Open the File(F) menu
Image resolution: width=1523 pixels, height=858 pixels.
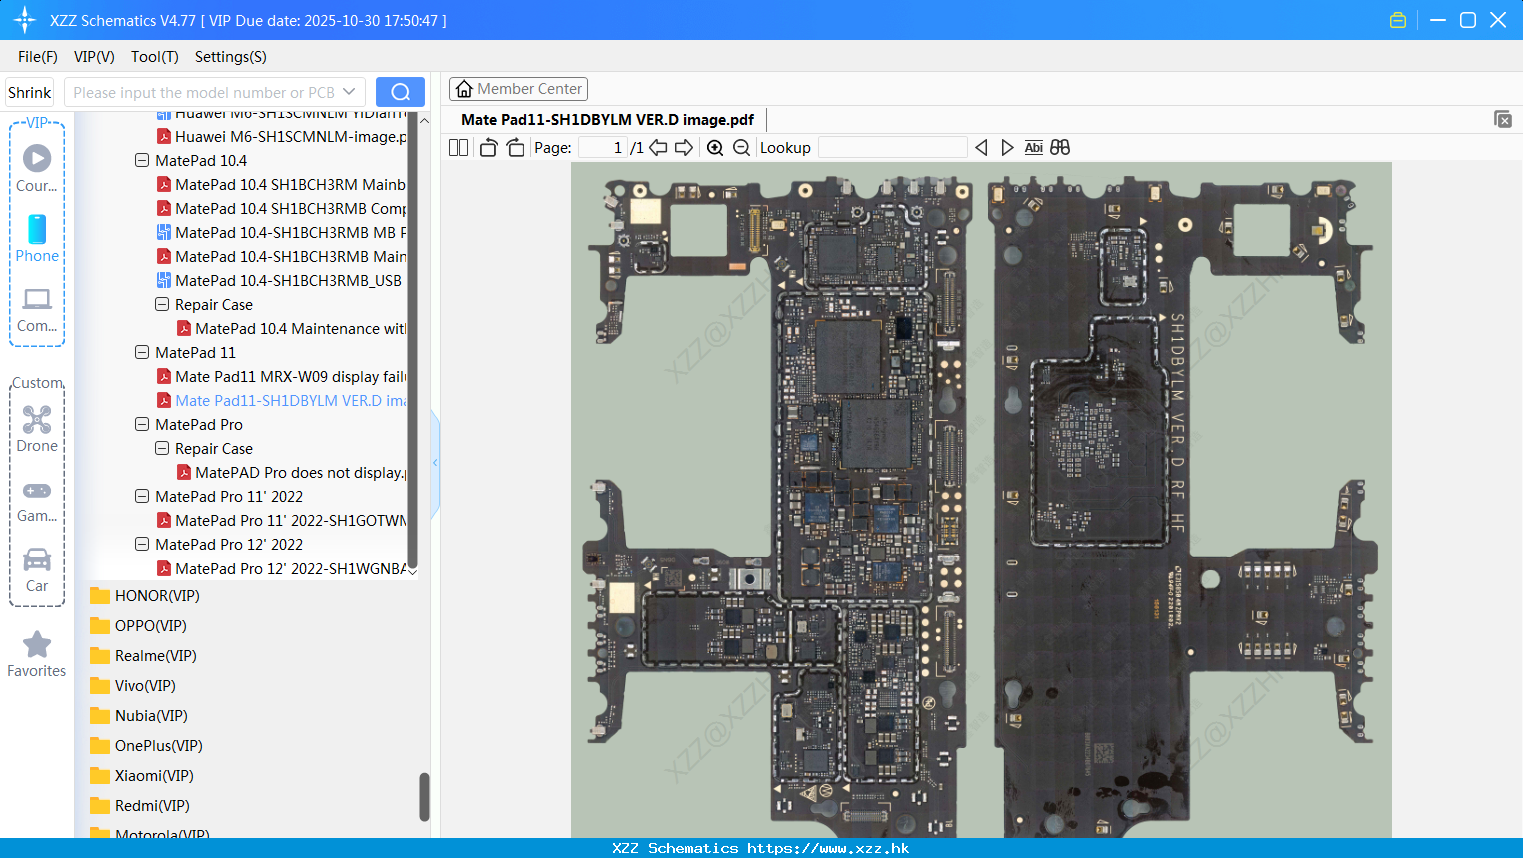[x=38, y=57]
